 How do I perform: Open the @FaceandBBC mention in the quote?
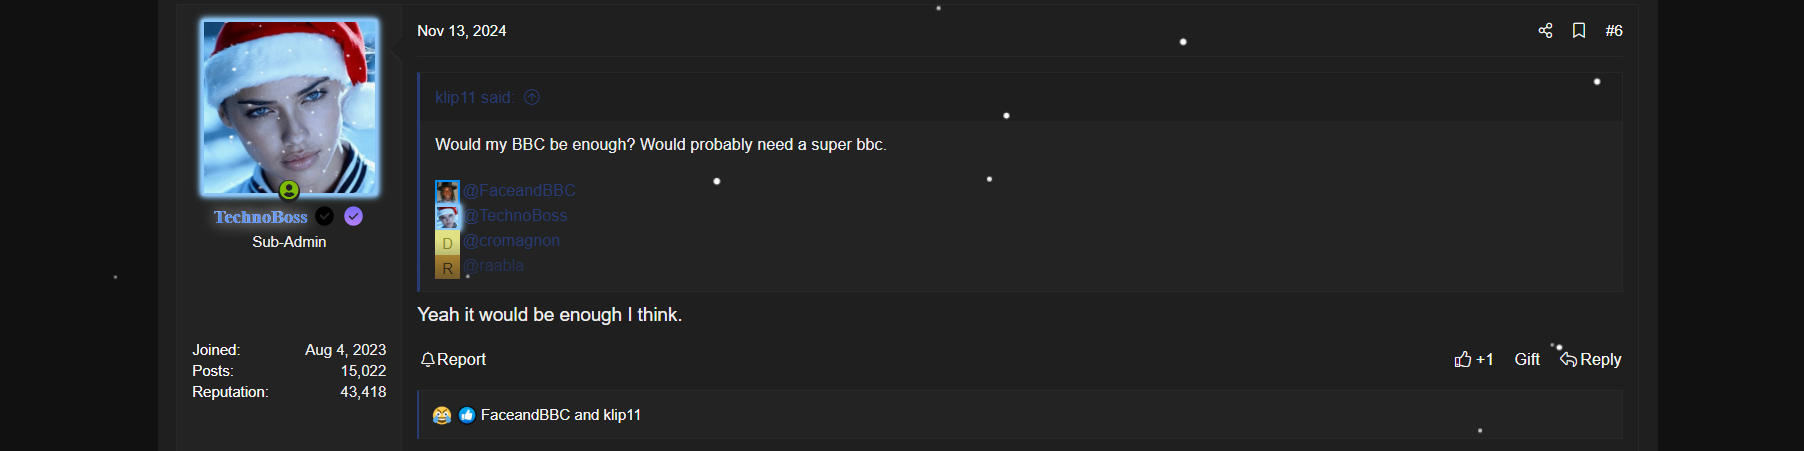coord(519,190)
